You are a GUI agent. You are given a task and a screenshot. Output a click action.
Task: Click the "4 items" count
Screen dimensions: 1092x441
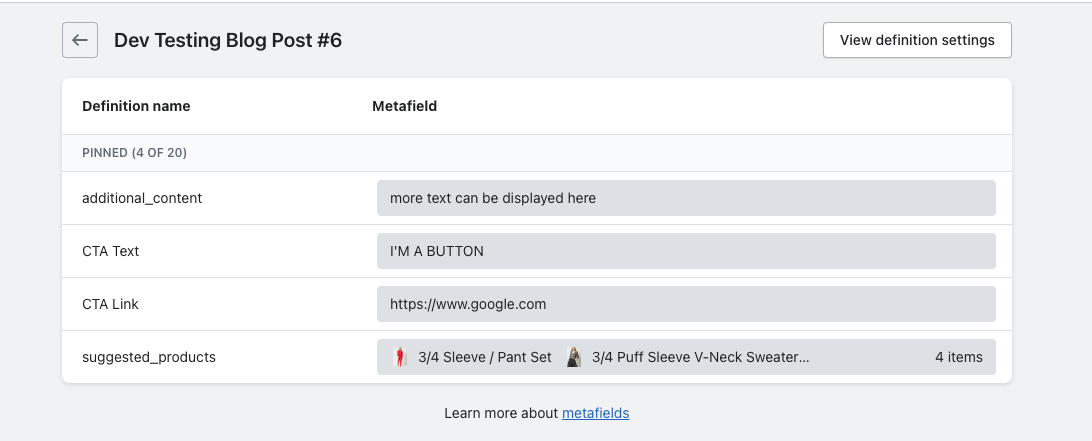coord(958,357)
